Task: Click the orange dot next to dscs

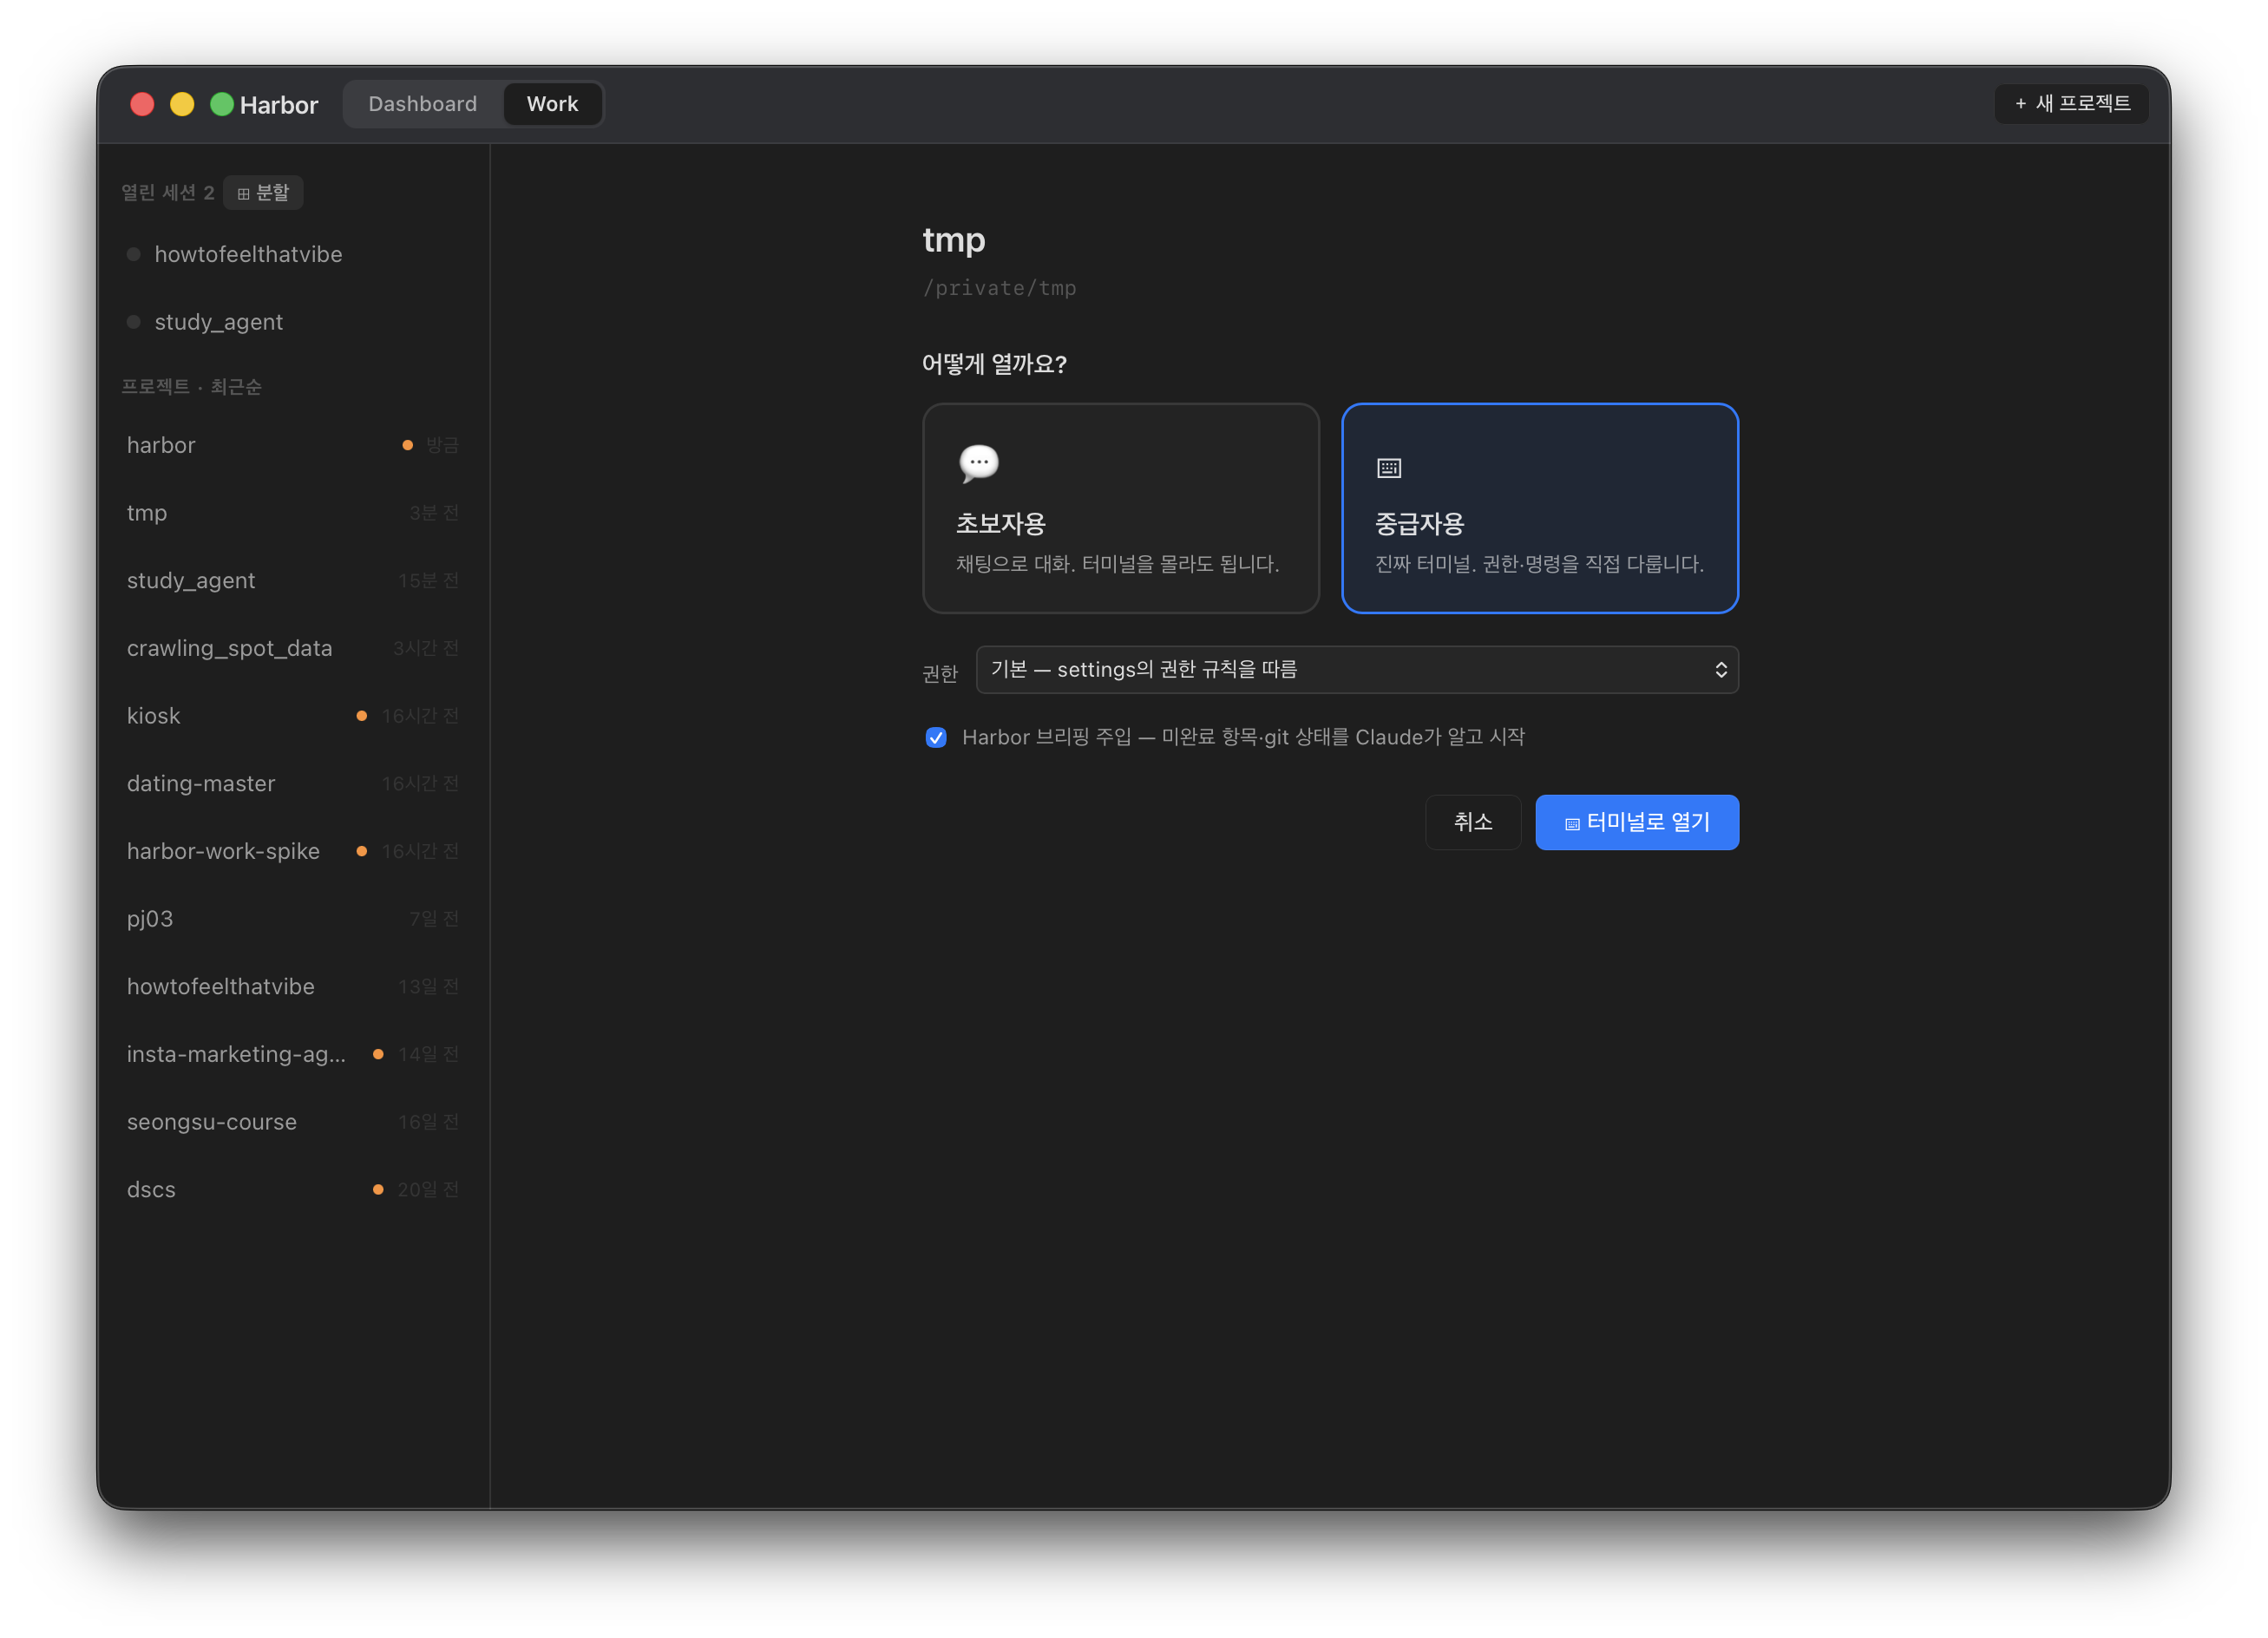Action: click(x=378, y=1190)
